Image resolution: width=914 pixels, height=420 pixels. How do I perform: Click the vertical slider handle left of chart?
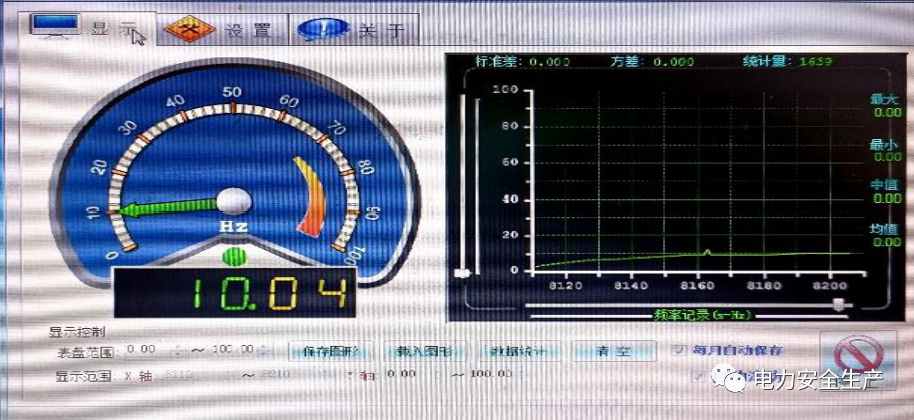[x=462, y=273]
